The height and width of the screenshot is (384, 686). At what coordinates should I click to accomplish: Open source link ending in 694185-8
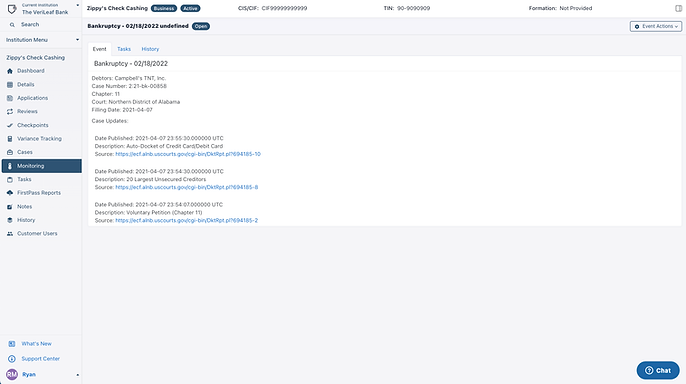pos(187,187)
